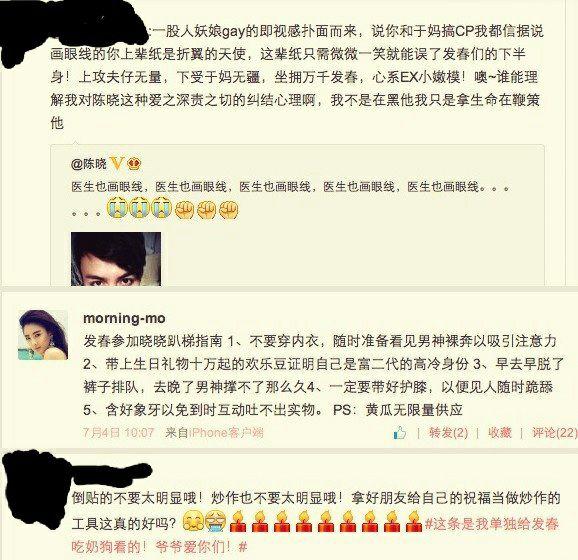
Task: Click the @陈晓 username mention
Action: point(89,164)
